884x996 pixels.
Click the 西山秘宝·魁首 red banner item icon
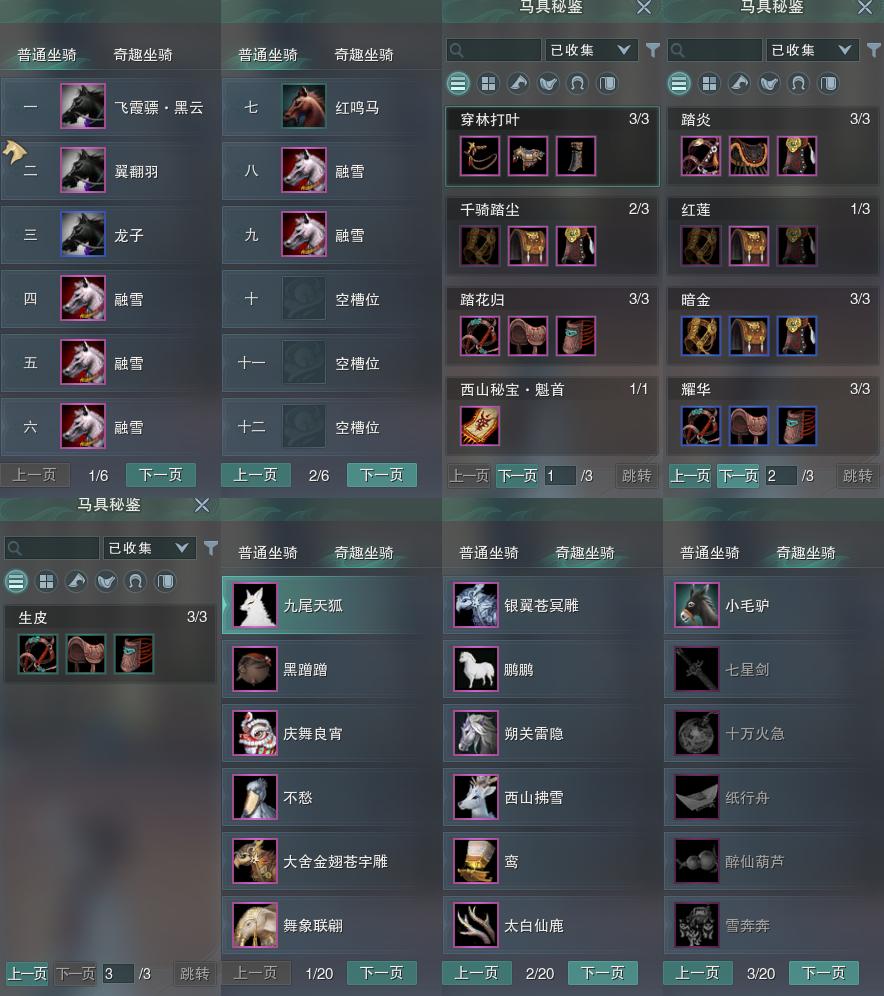[479, 426]
